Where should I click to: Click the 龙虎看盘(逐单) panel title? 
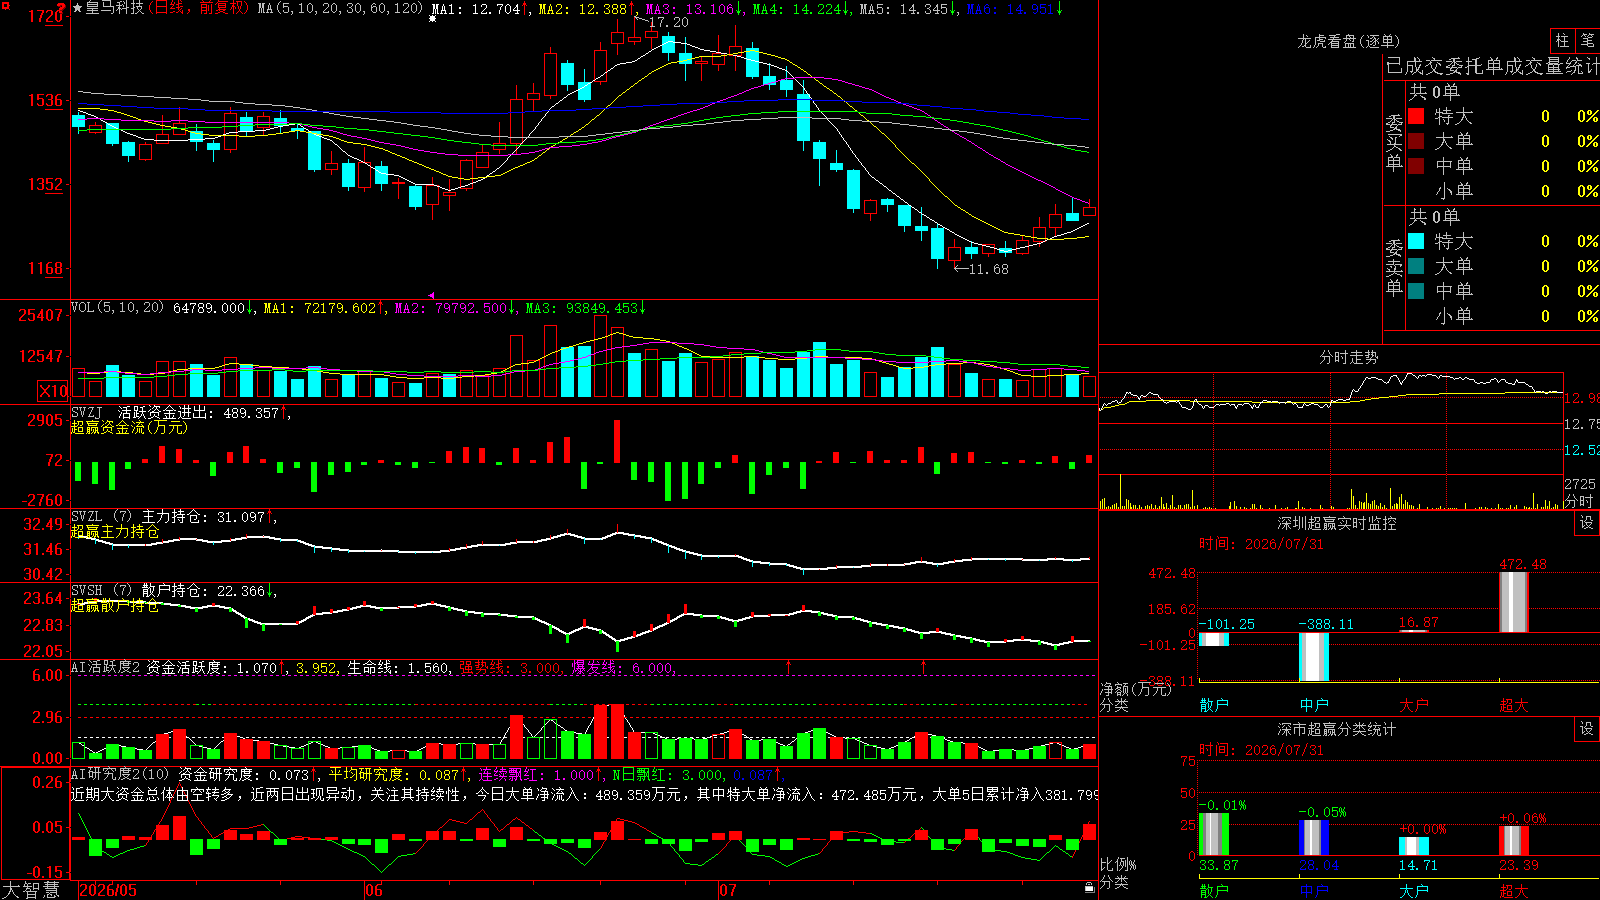1348,41
